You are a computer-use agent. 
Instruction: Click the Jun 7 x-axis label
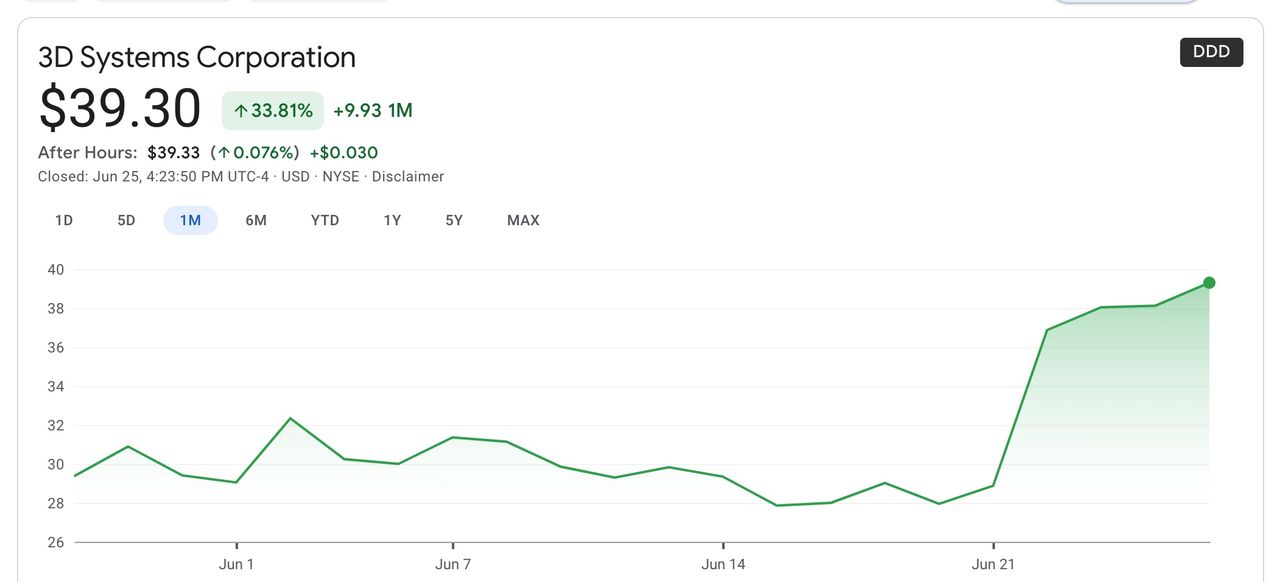pos(453,564)
